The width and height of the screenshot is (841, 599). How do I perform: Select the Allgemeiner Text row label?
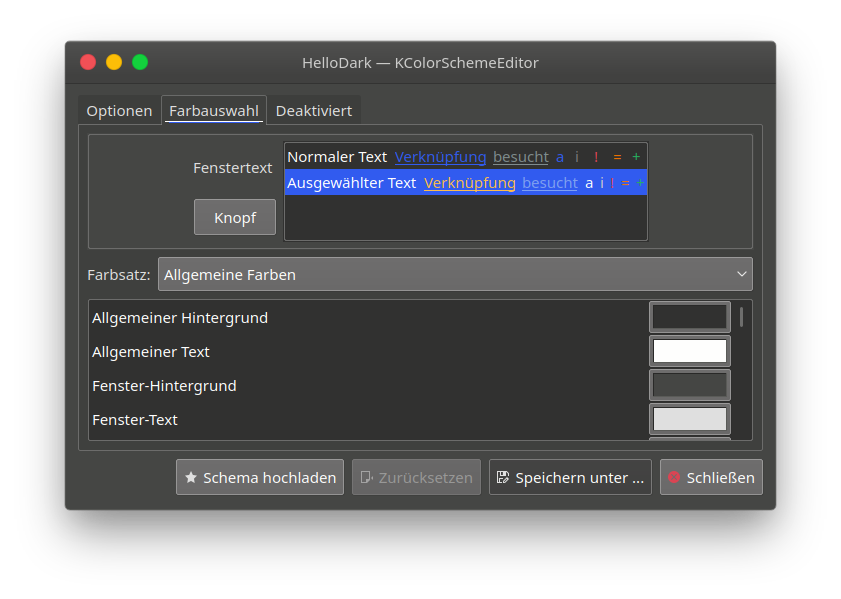pyautogui.click(x=151, y=352)
